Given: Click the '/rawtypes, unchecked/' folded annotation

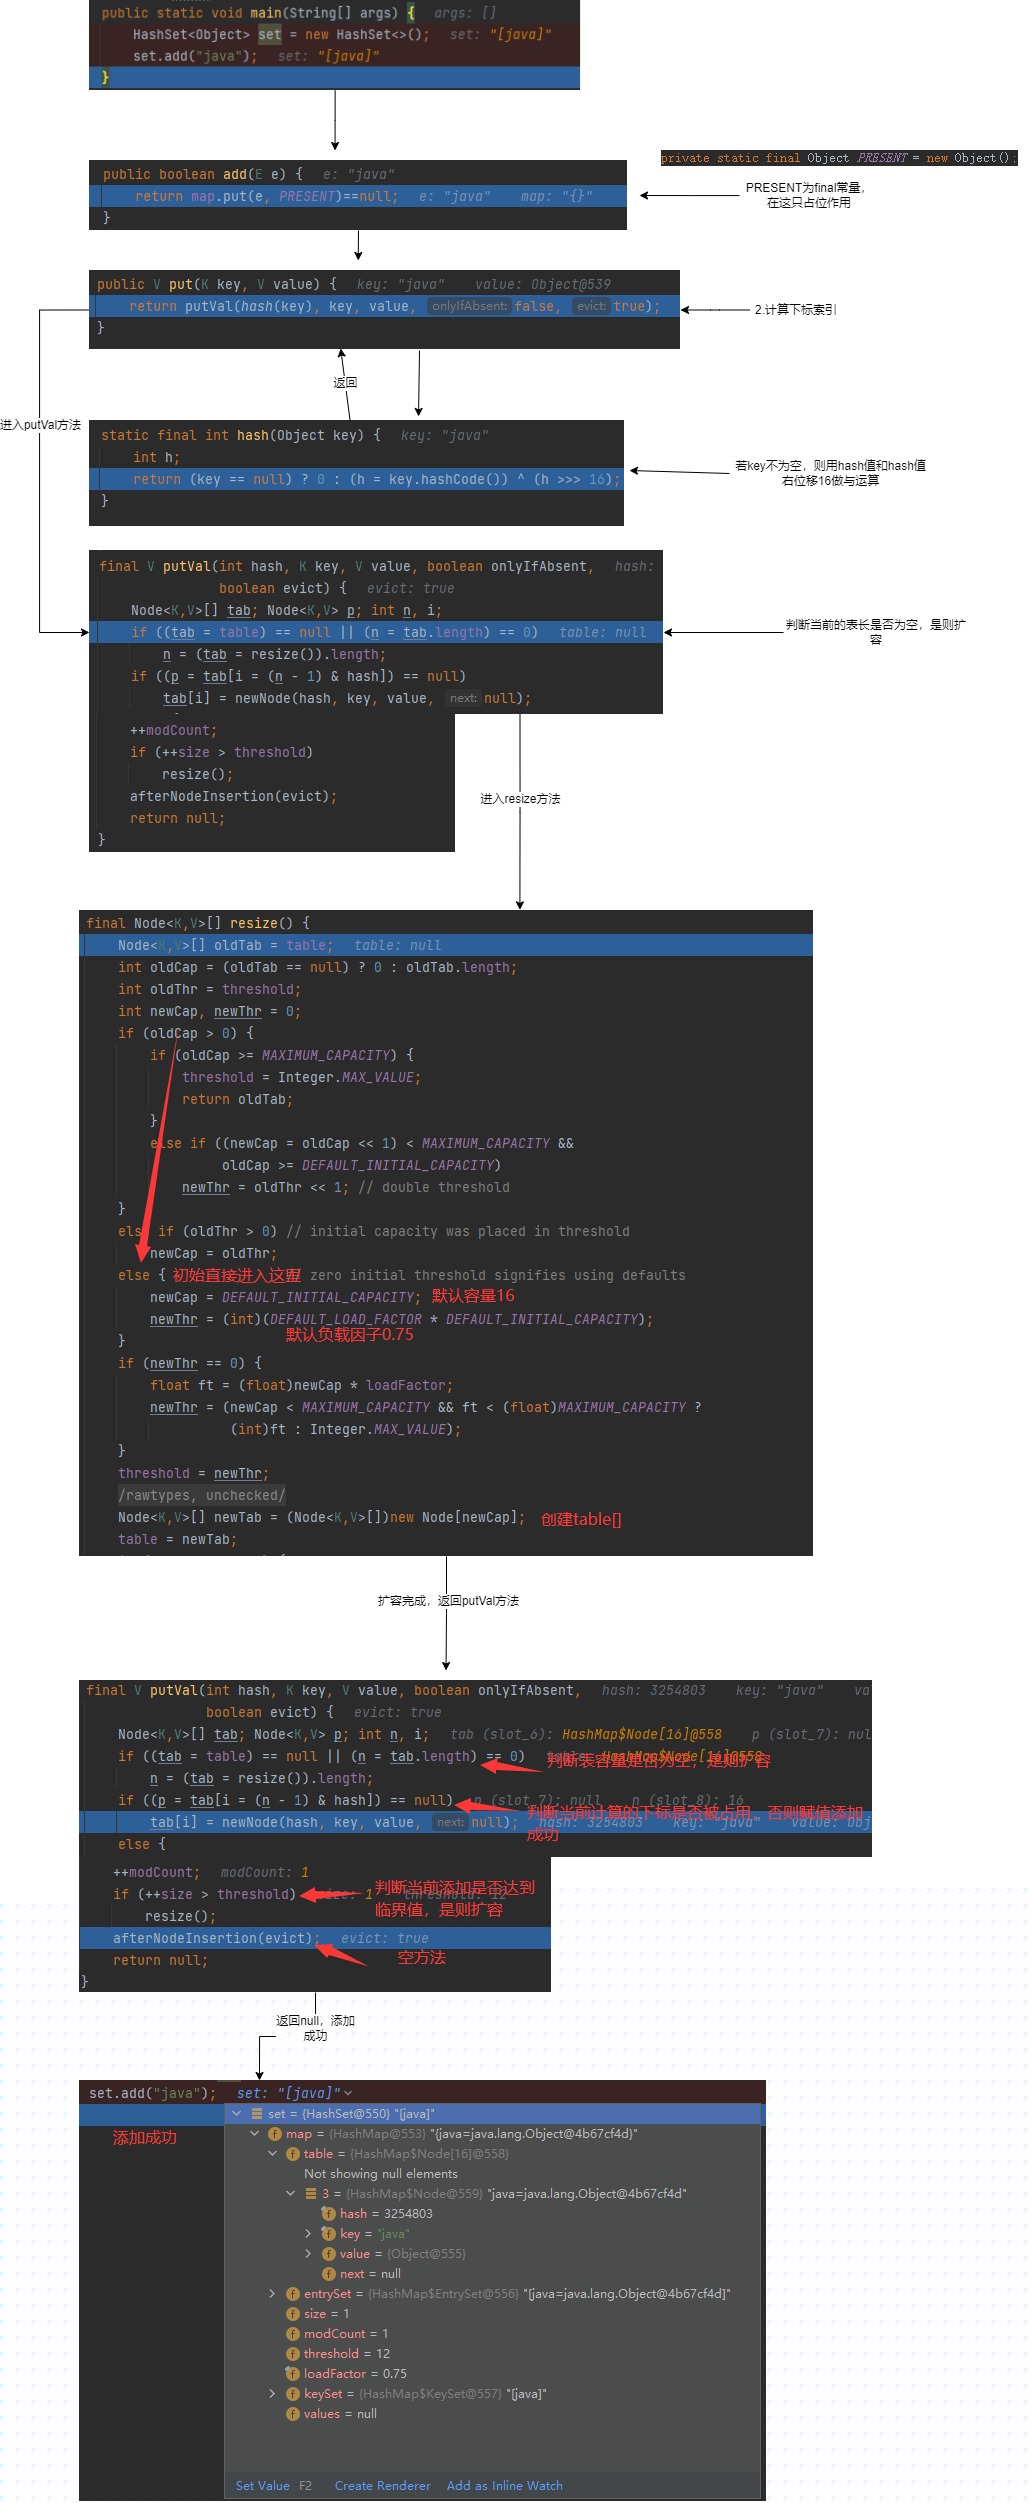Looking at the screenshot, I should coord(202,1495).
